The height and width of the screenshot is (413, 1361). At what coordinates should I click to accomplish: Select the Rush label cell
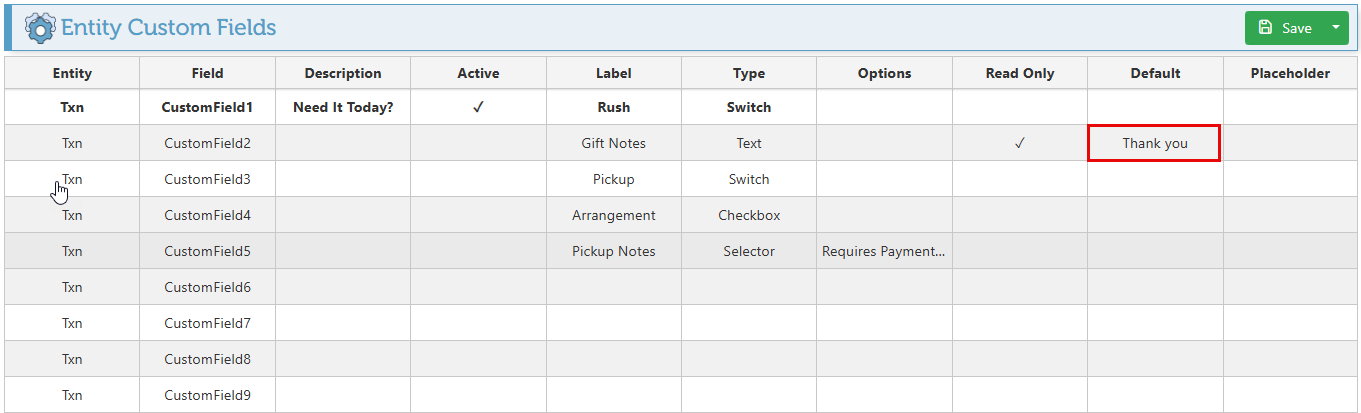click(613, 107)
